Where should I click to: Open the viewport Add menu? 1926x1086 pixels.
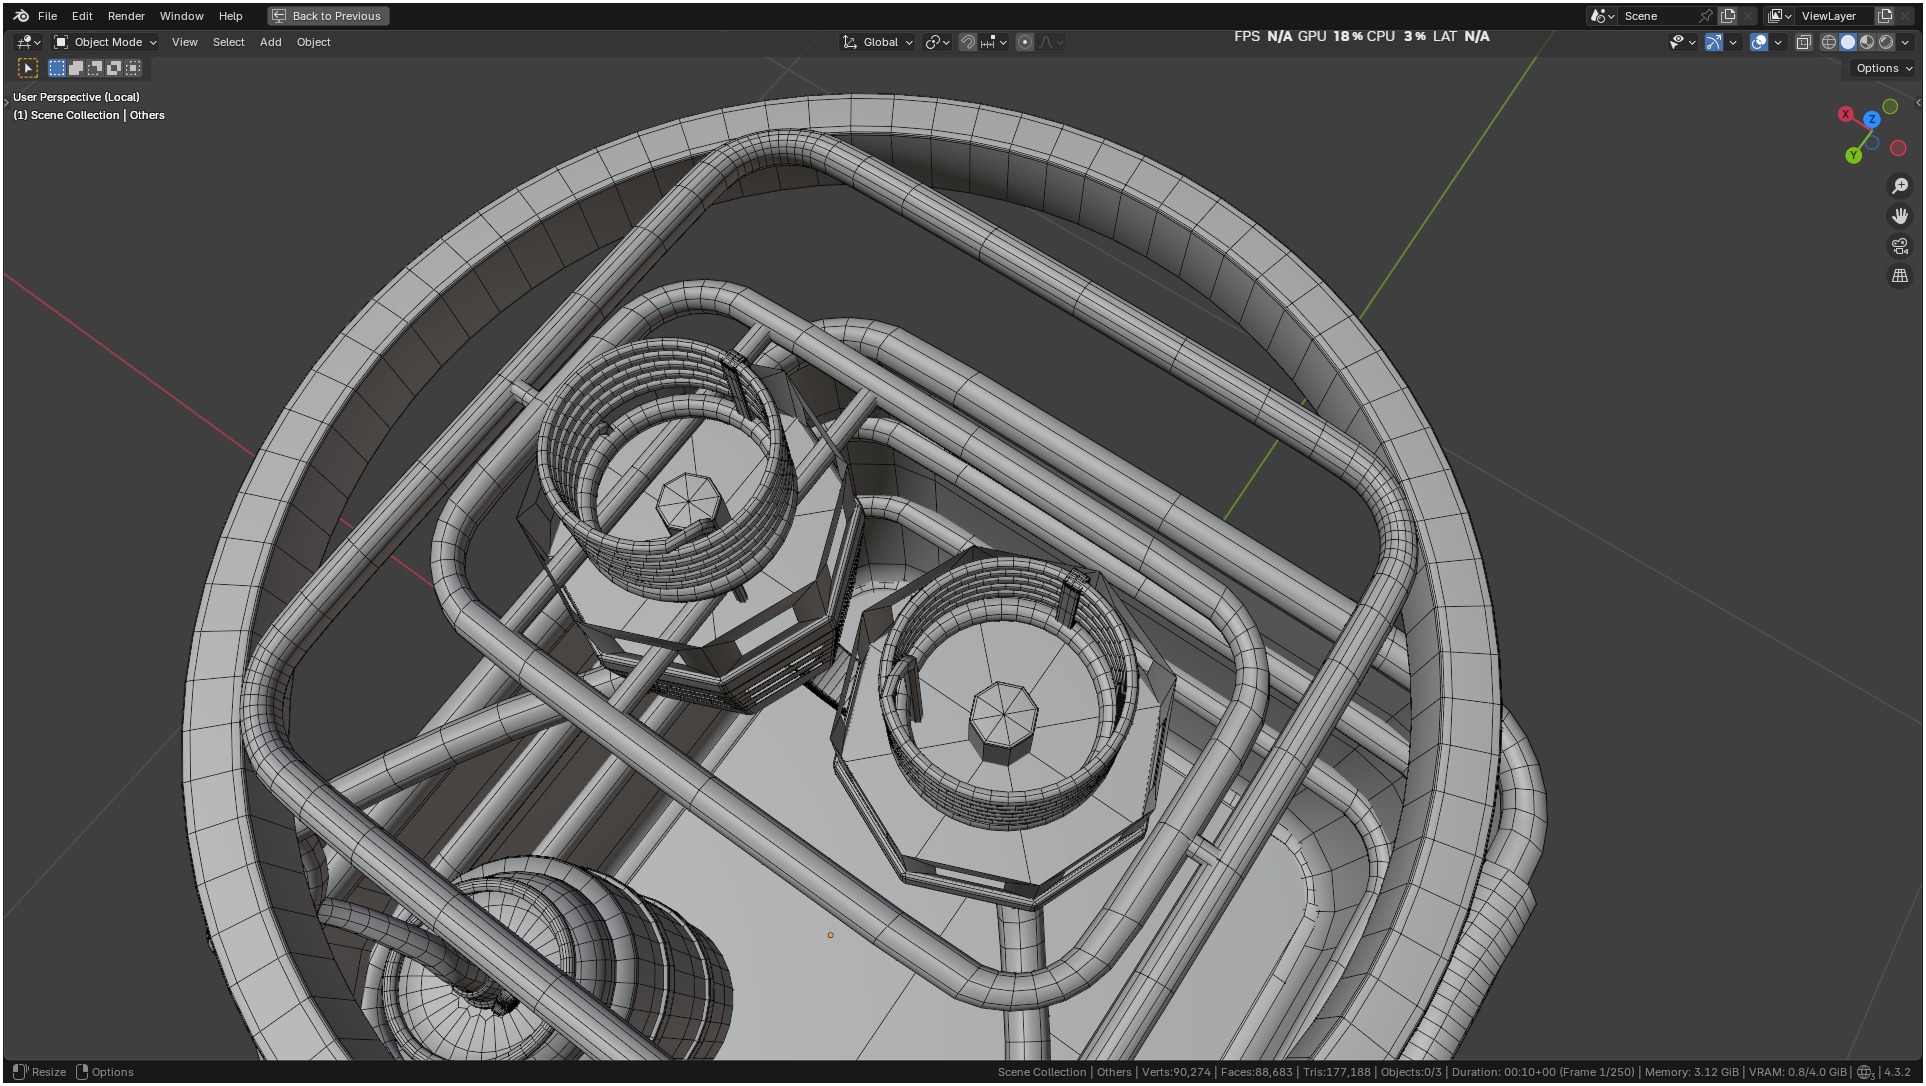tap(270, 42)
